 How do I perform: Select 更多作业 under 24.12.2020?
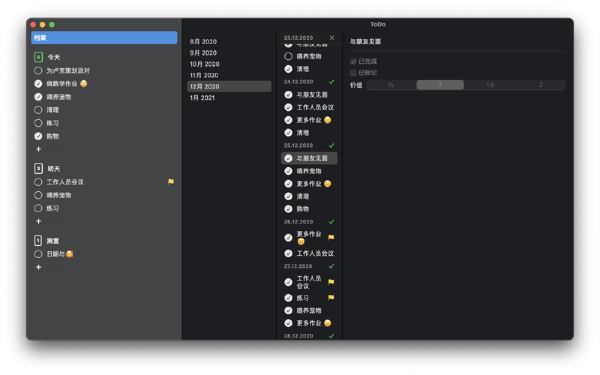[309, 120]
